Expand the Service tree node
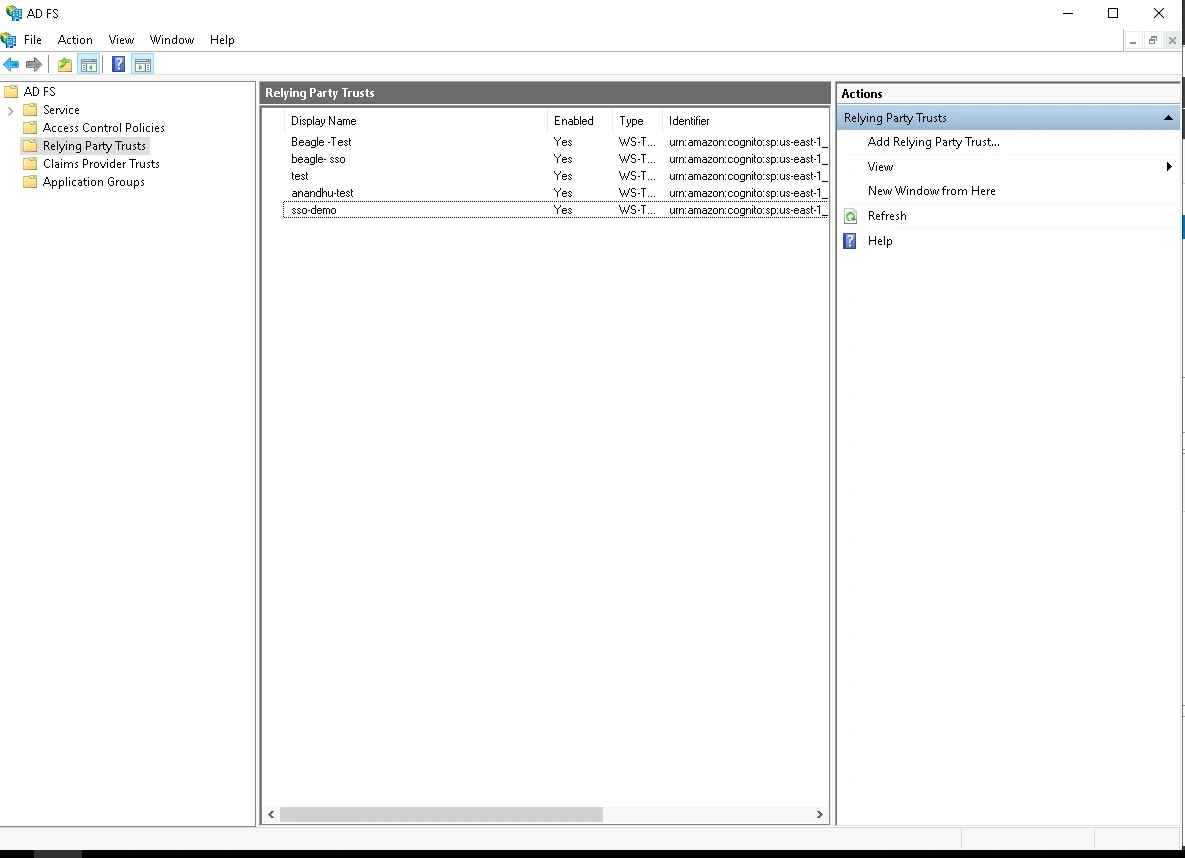This screenshot has width=1185, height=858. (x=11, y=110)
